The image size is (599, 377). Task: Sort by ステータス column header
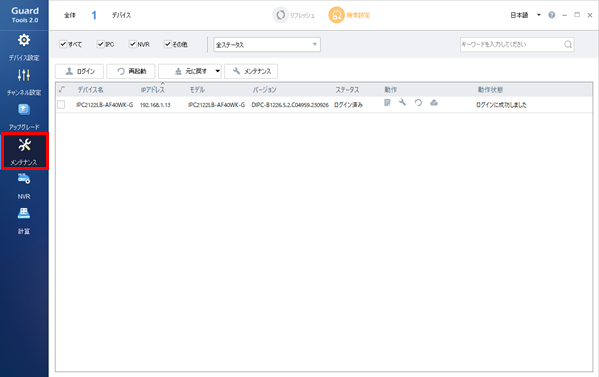pos(347,90)
